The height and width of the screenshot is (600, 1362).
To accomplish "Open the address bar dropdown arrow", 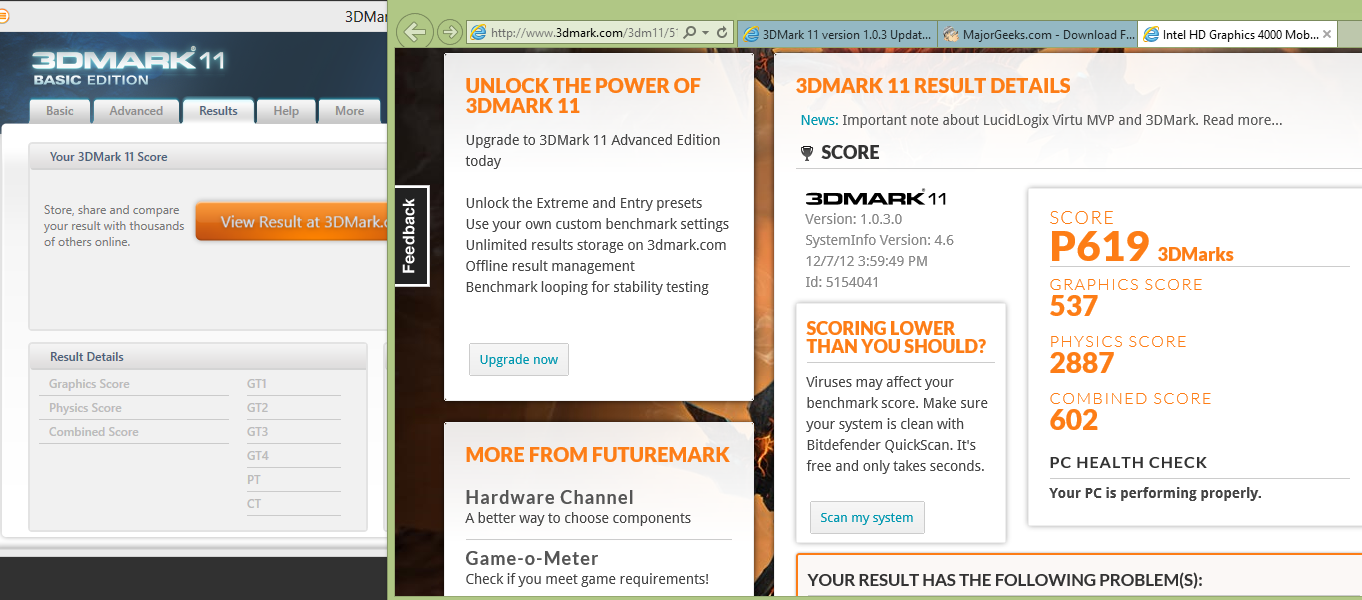I will 706,33.
